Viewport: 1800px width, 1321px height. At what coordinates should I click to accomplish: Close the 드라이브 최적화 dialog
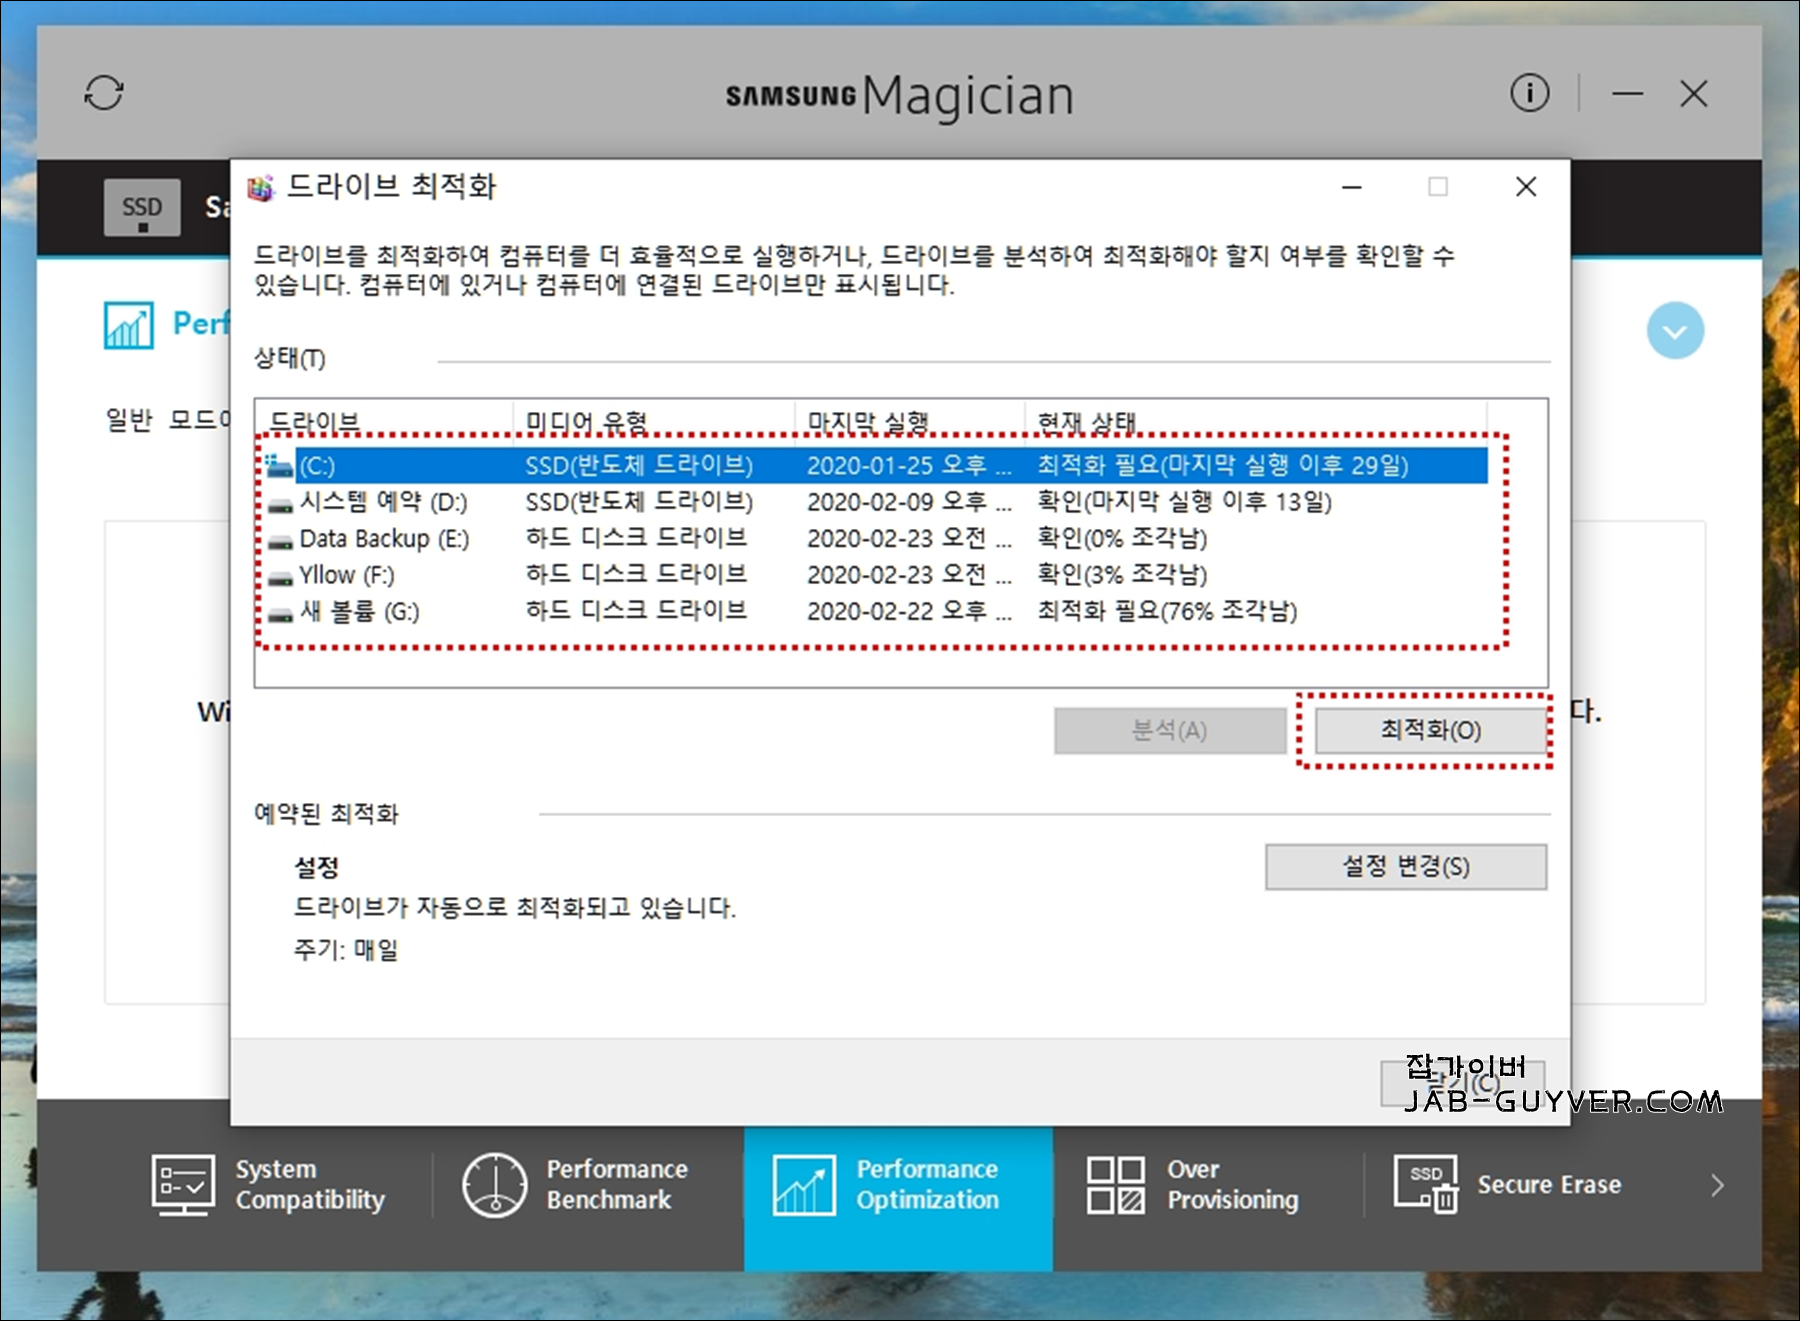[x=1525, y=187]
